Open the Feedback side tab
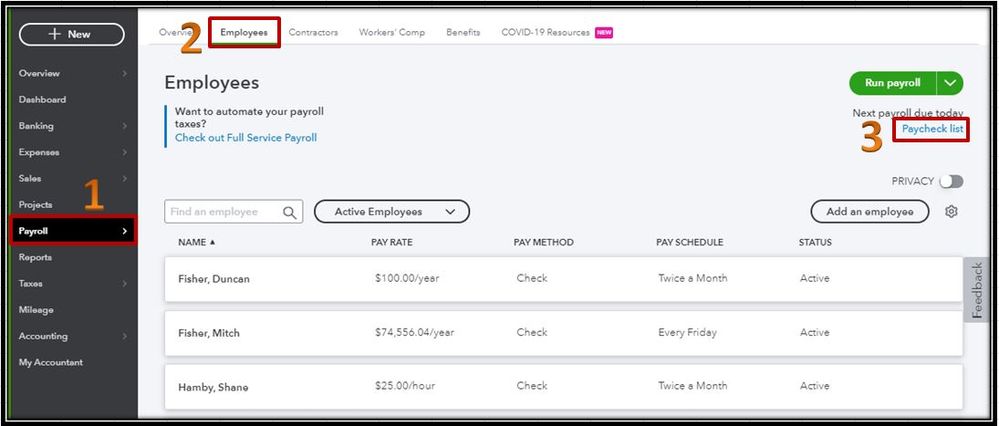 tap(977, 290)
